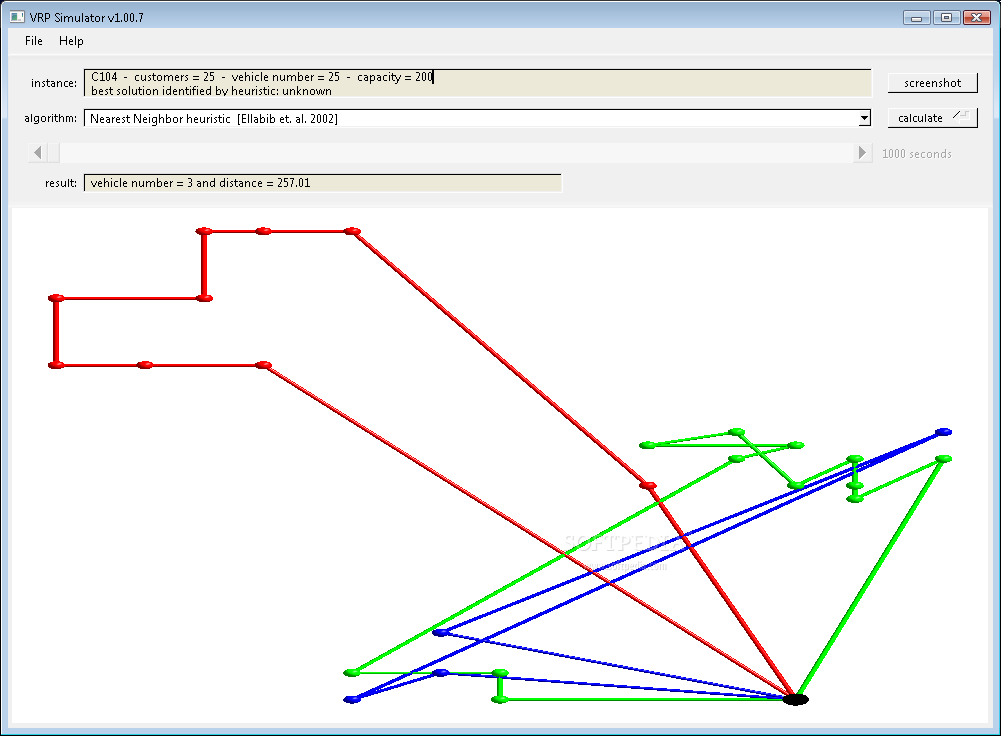The width and height of the screenshot is (1001, 736).
Task: Open the Help menu
Action: tap(71, 41)
